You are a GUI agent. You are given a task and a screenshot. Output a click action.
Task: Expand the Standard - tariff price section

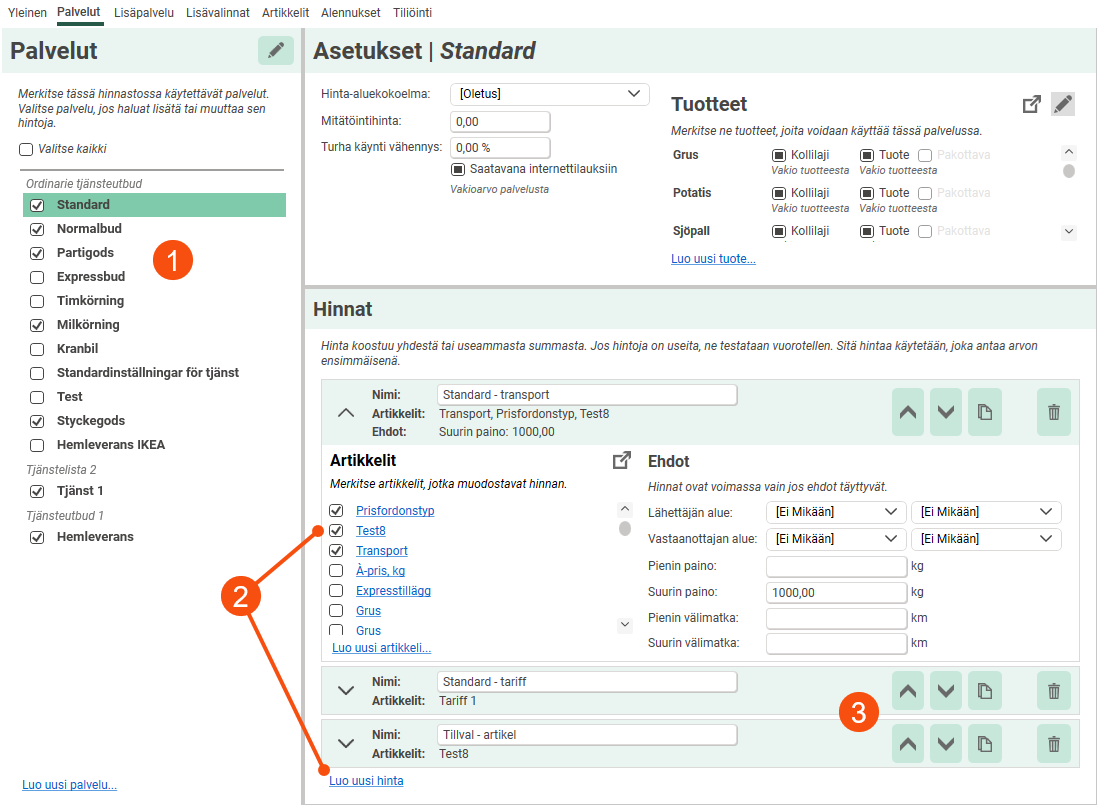pos(346,690)
